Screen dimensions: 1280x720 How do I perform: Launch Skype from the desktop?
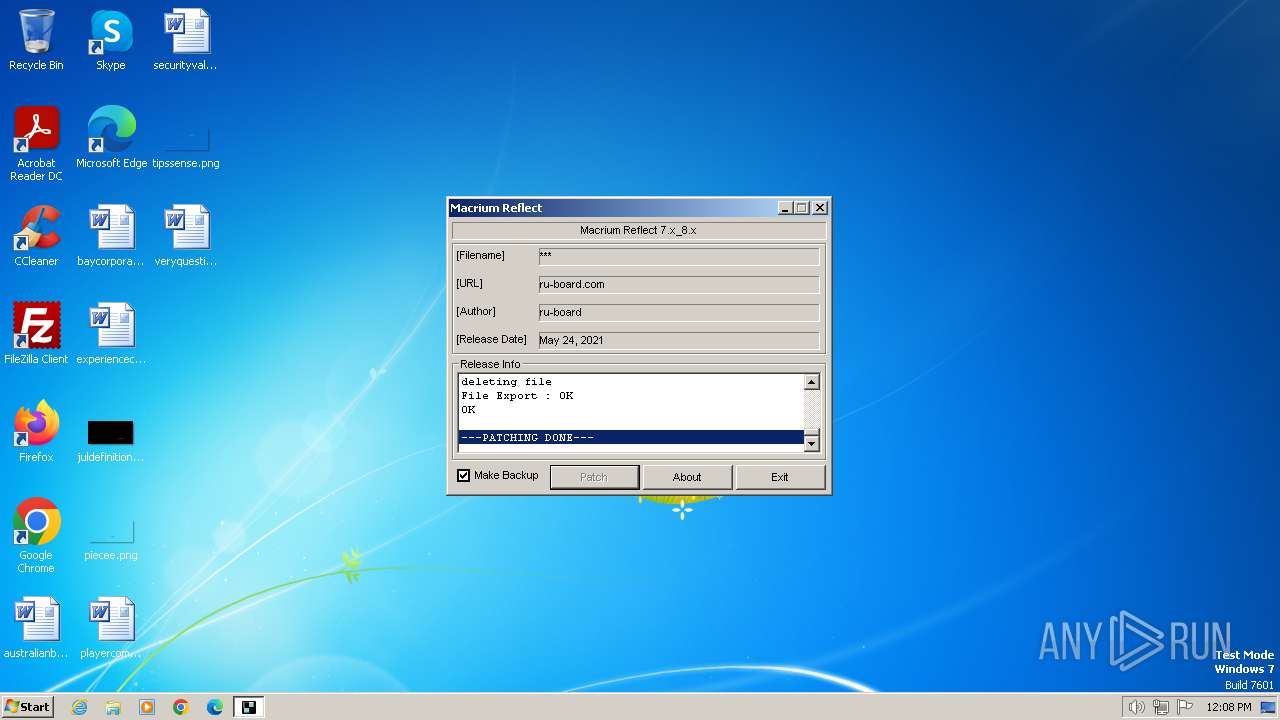click(x=111, y=40)
